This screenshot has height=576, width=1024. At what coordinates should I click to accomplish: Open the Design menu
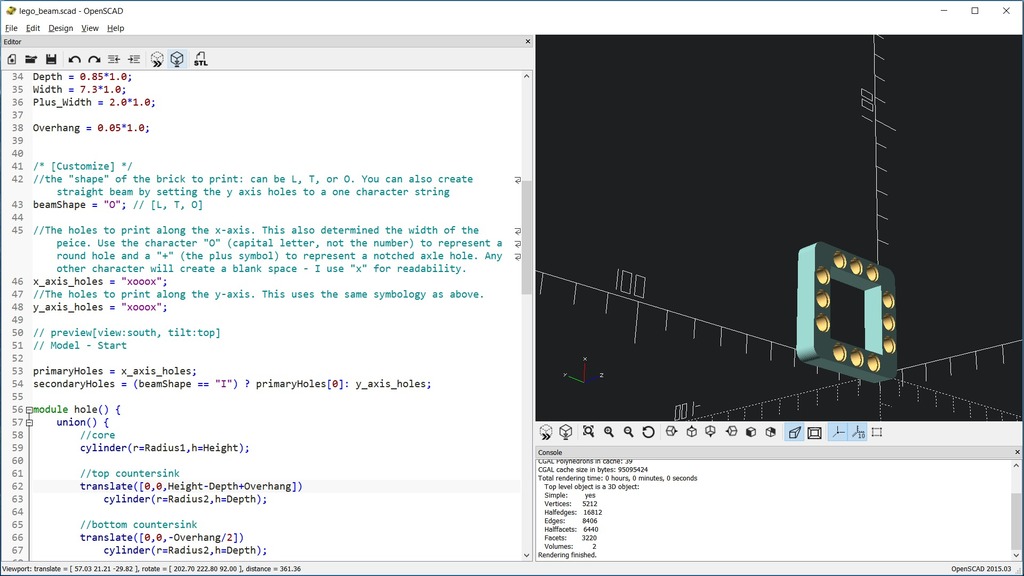(61, 28)
